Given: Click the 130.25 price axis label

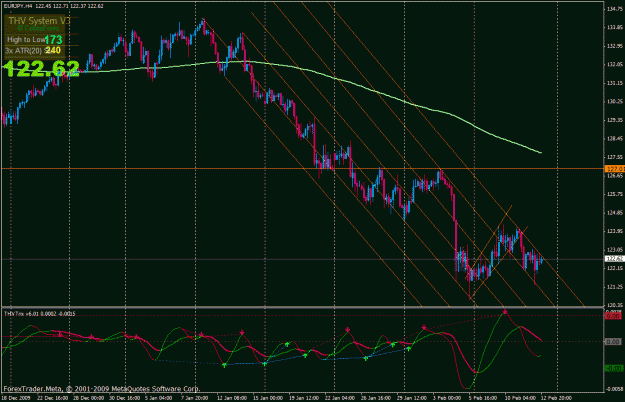Looking at the screenshot, I should (615, 102).
